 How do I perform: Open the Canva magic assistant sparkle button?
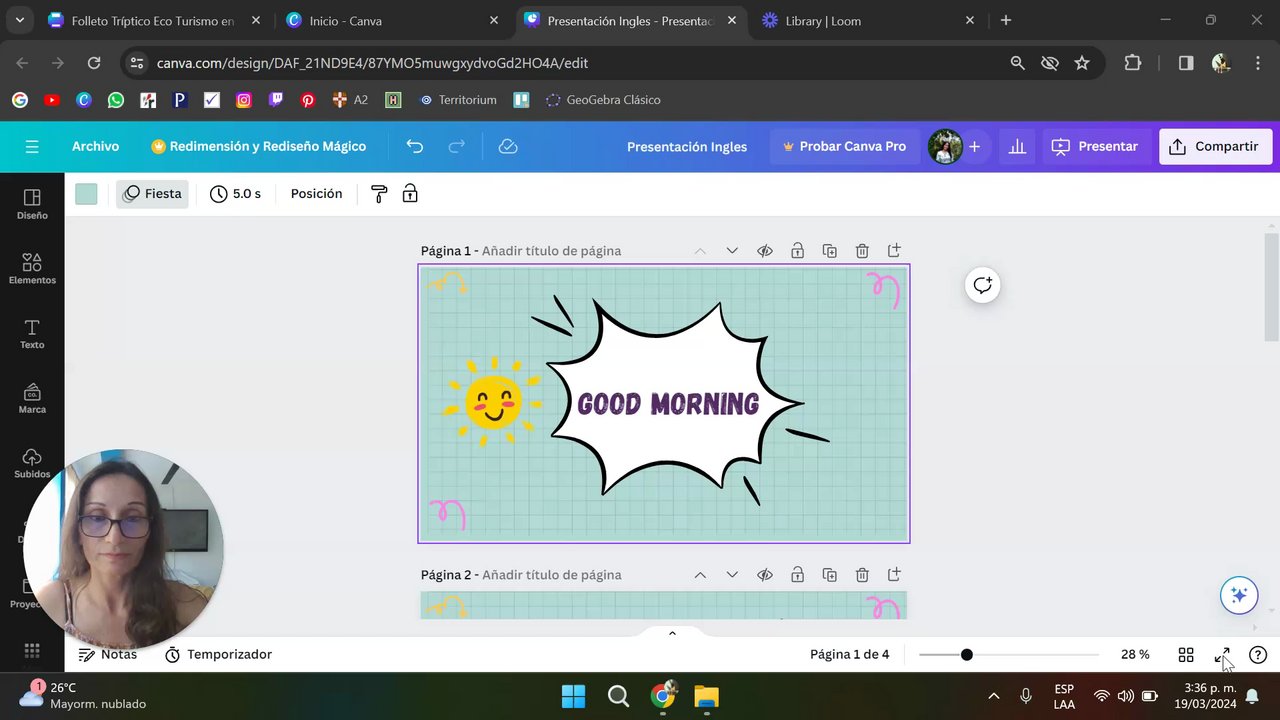pyautogui.click(x=1239, y=595)
